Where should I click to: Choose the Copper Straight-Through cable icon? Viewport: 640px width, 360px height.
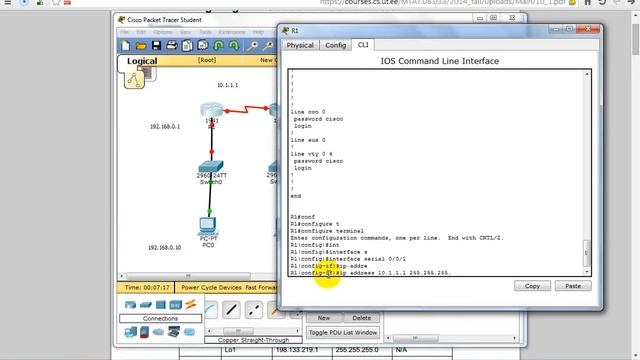pos(231,310)
